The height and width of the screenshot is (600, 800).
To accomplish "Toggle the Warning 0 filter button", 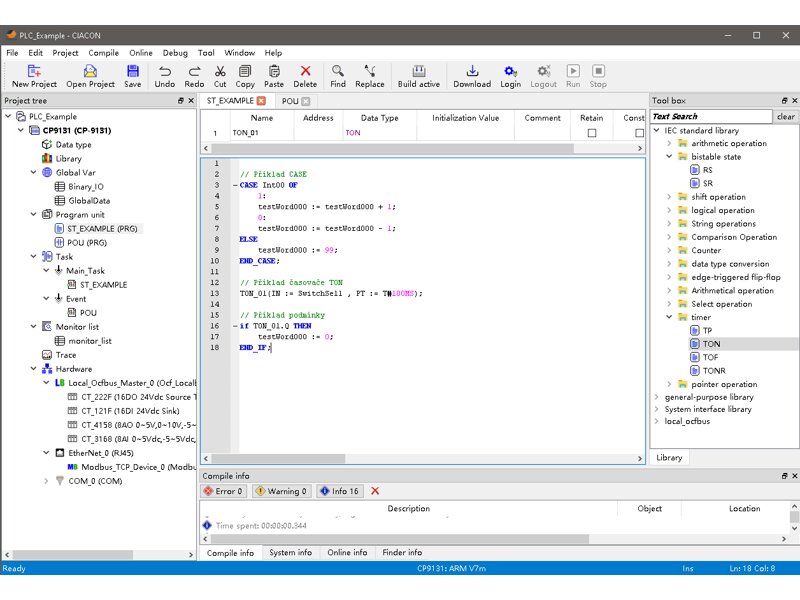I will [x=281, y=491].
